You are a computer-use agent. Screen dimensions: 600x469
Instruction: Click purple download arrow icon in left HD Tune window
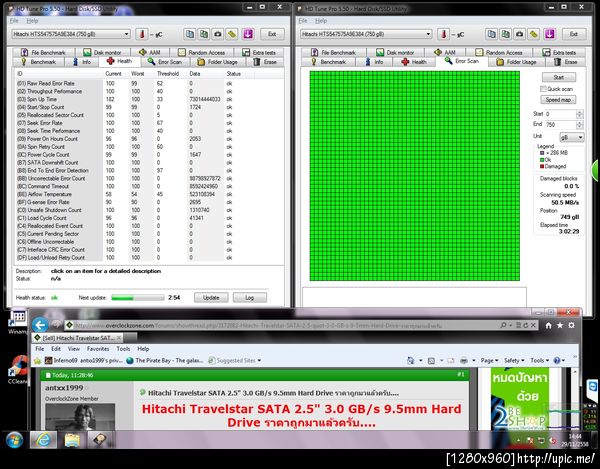point(248,34)
